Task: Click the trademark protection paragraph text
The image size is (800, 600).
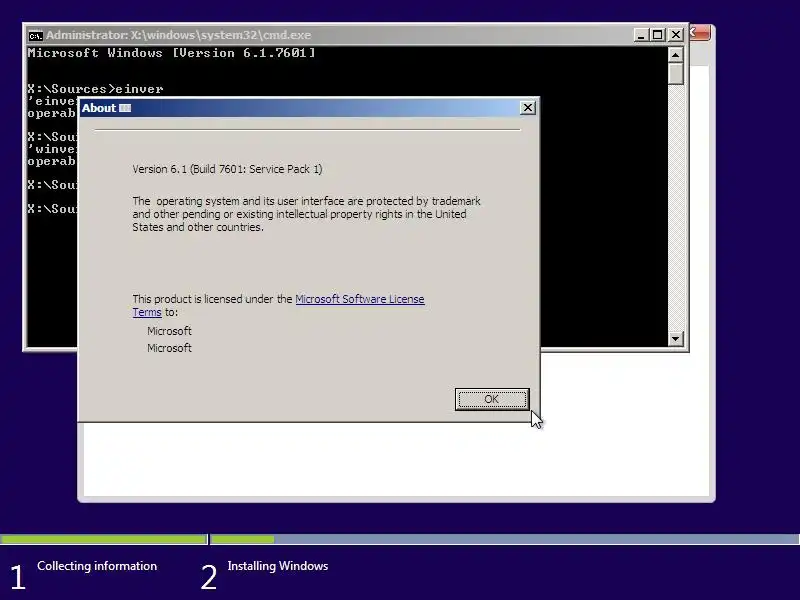Action: (306, 214)
